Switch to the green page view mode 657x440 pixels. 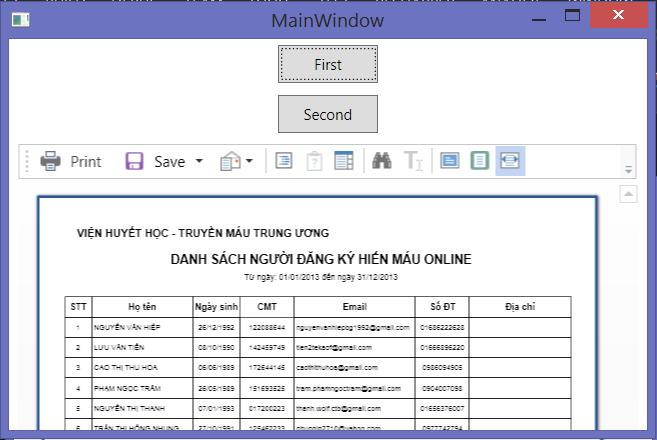pos(480,161)
